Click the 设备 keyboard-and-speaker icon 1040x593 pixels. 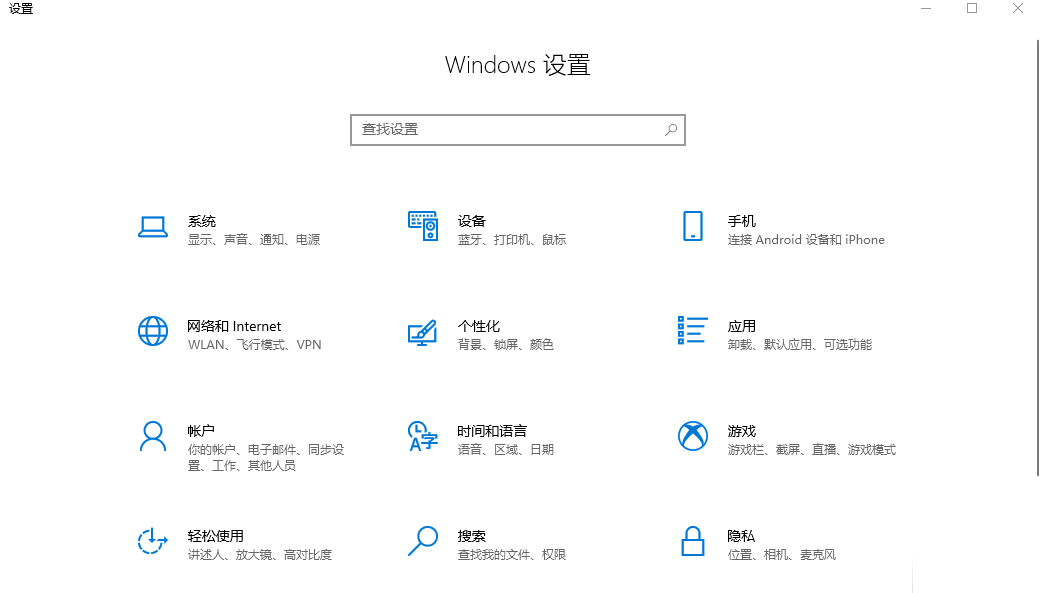(423, 226)
